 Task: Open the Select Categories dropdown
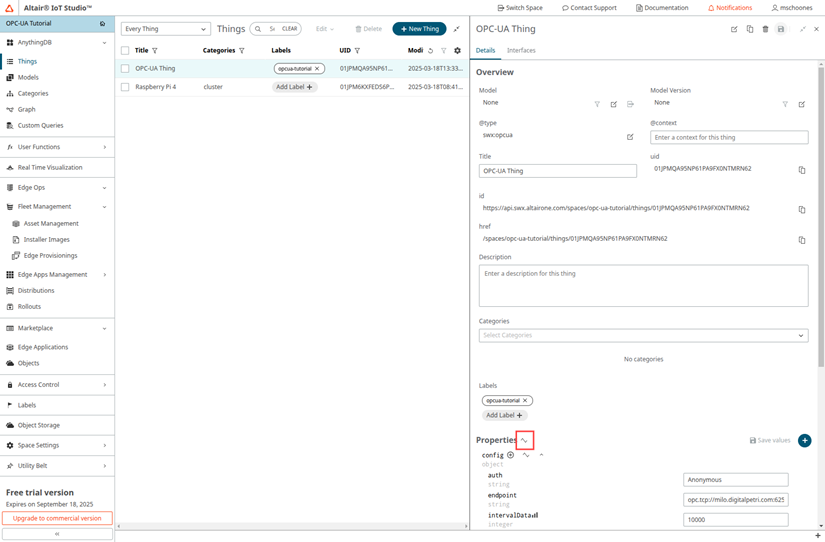click(643, 335)
